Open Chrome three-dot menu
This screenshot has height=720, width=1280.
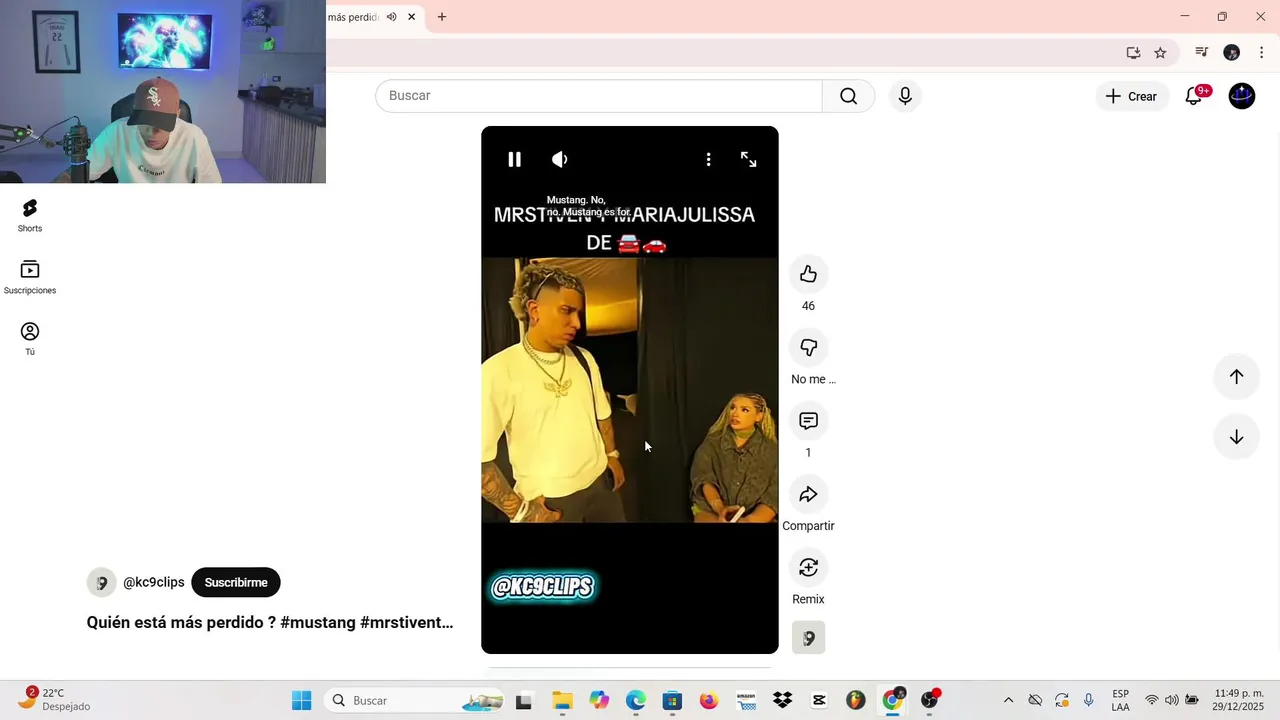click(1262, 53)
